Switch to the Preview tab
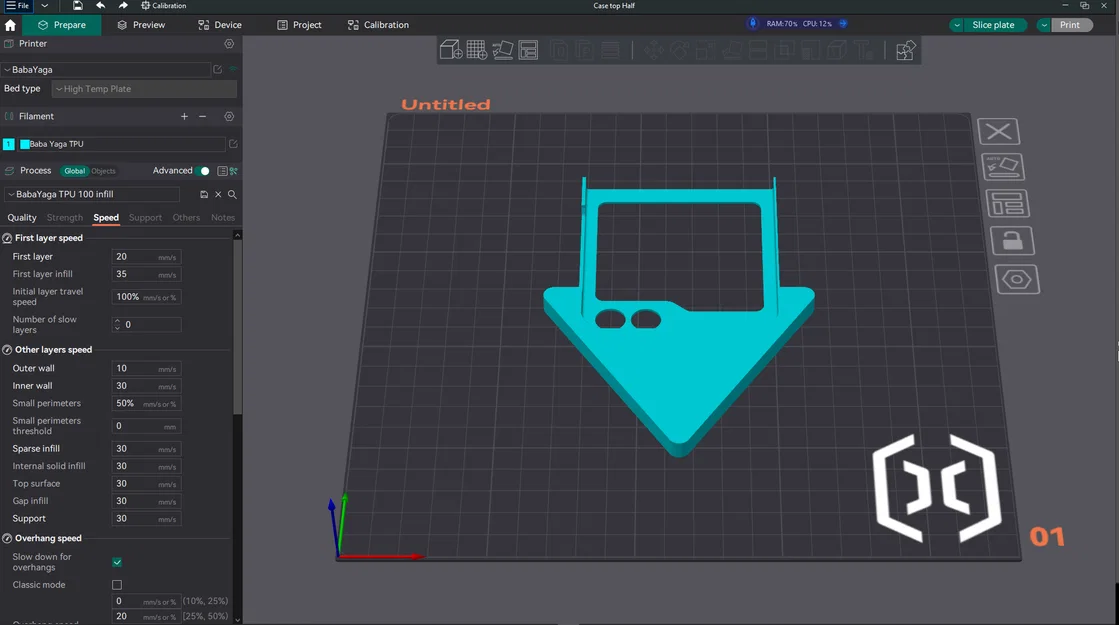 (141, 25)
